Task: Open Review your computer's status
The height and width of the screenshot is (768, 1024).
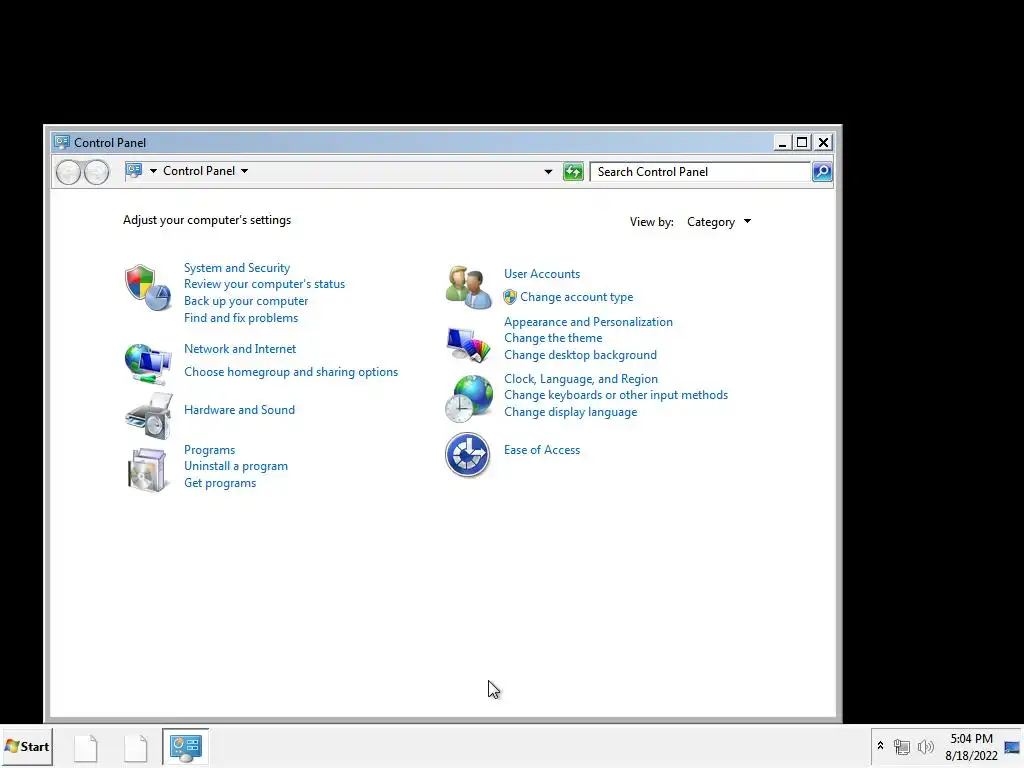Action: click(x=264, y=284)
